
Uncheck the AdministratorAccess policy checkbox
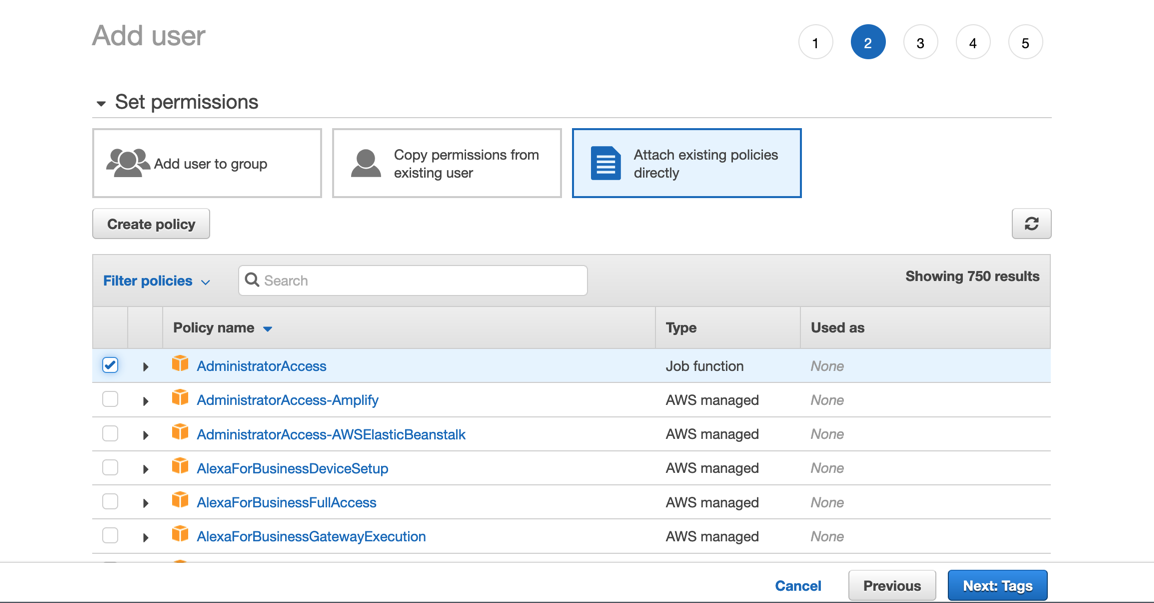coord(110,365)
